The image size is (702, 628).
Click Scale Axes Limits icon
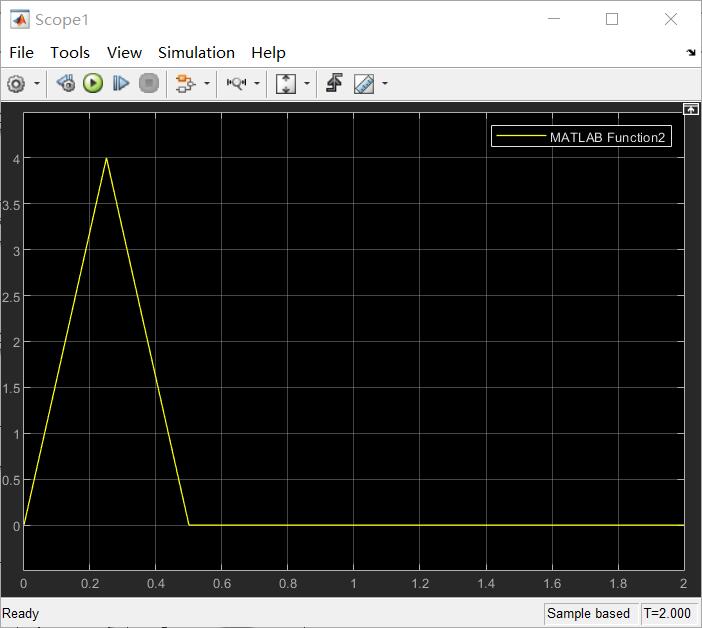click(x=286, y=84)
